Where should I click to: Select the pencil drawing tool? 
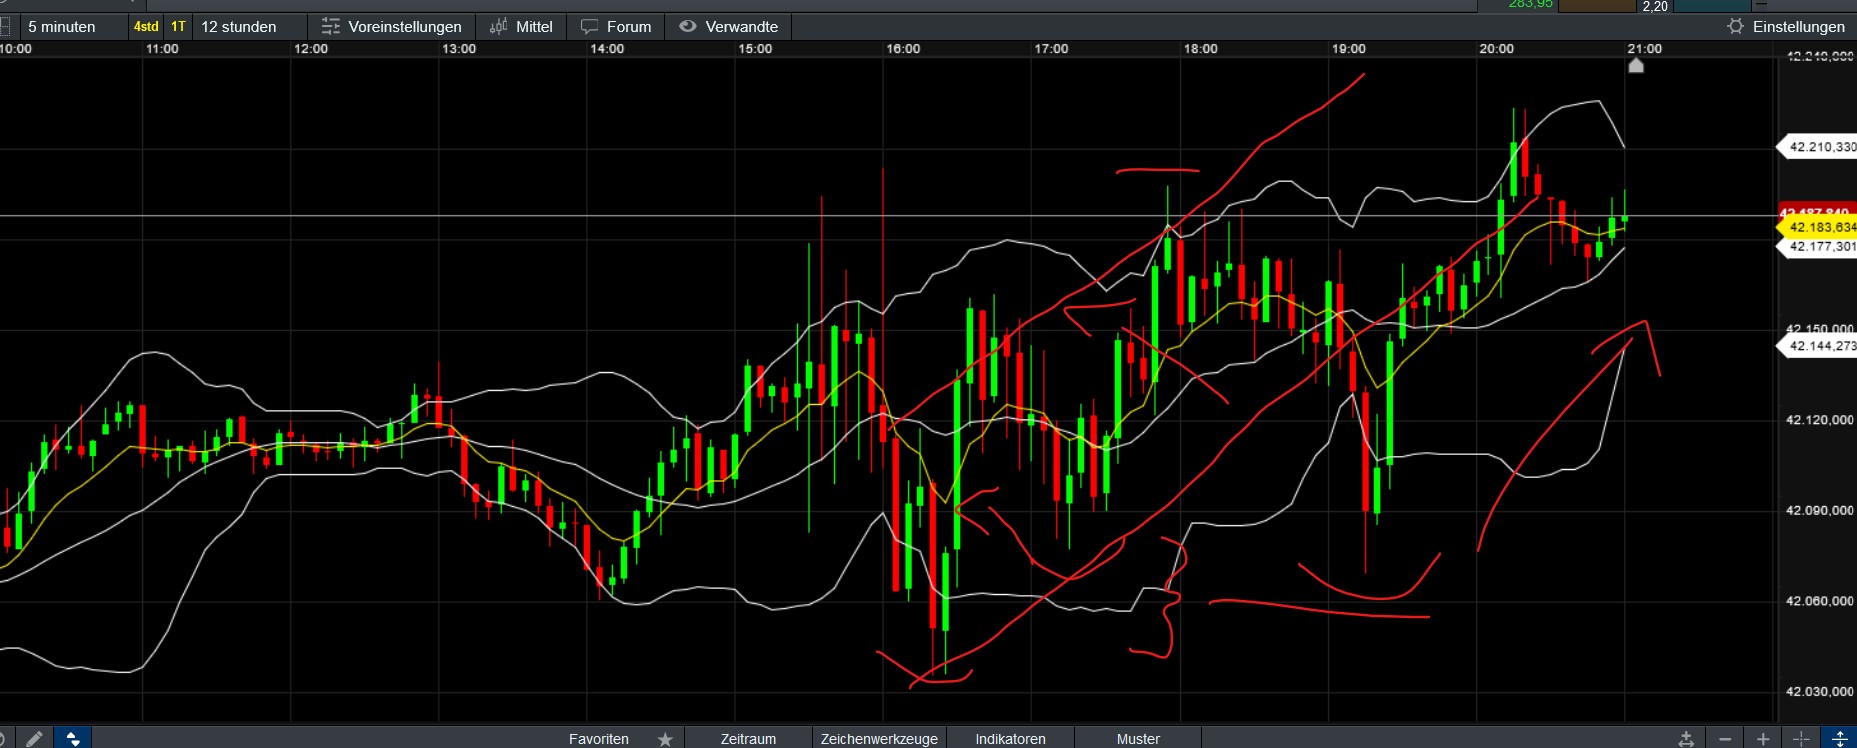(34, 739)
